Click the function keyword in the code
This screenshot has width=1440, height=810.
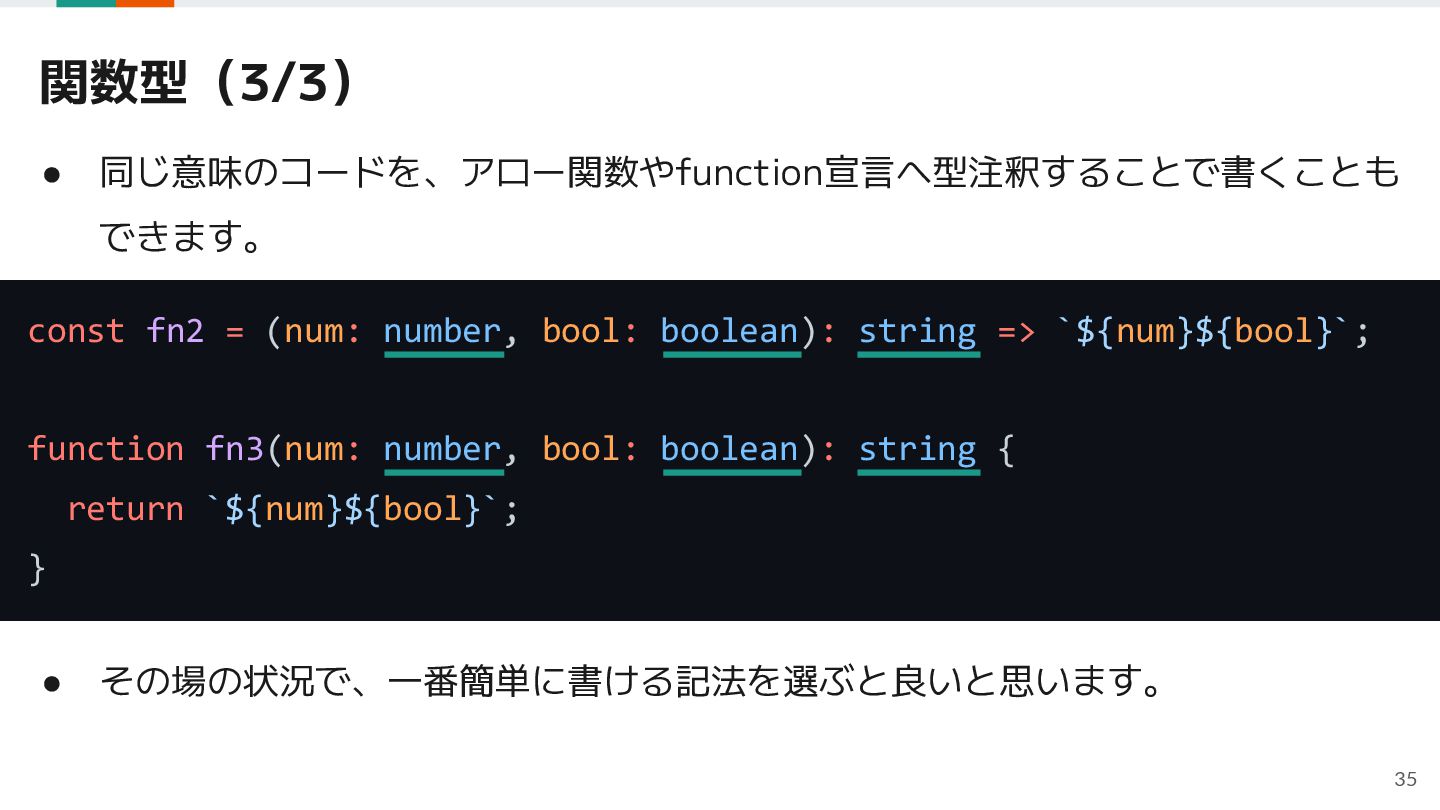pos(106,449)
